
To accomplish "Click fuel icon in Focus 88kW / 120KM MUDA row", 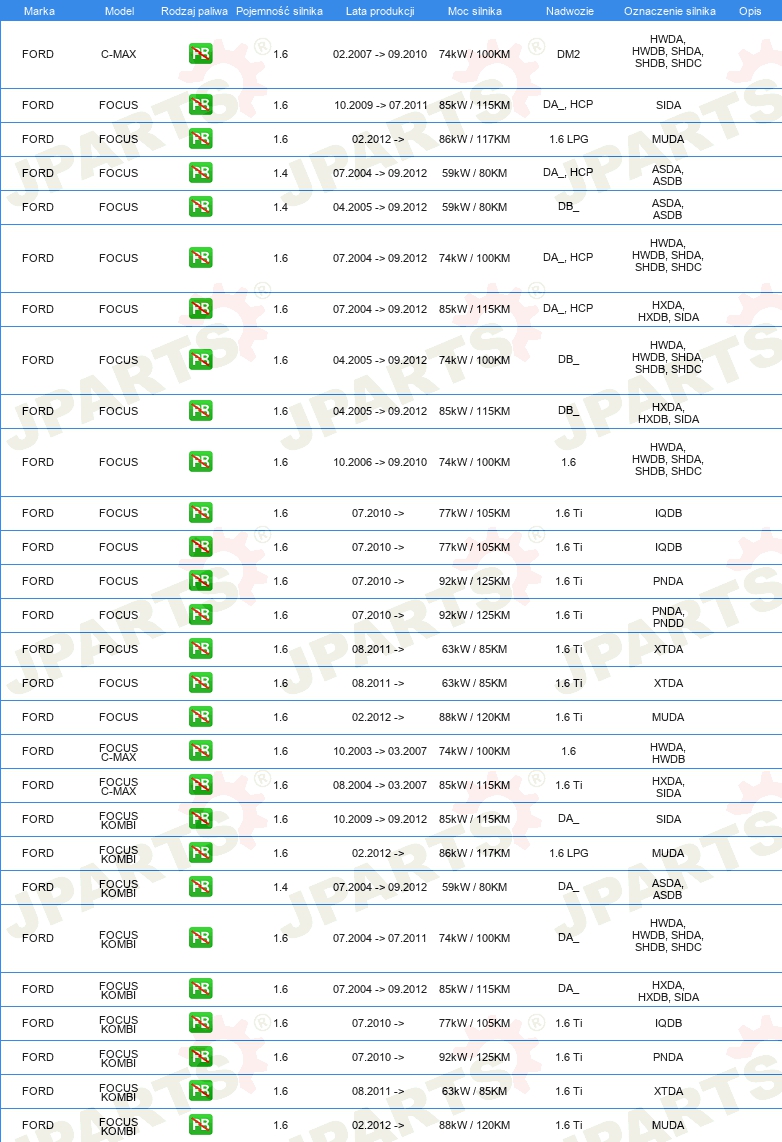I will click(x=200, y=717).
